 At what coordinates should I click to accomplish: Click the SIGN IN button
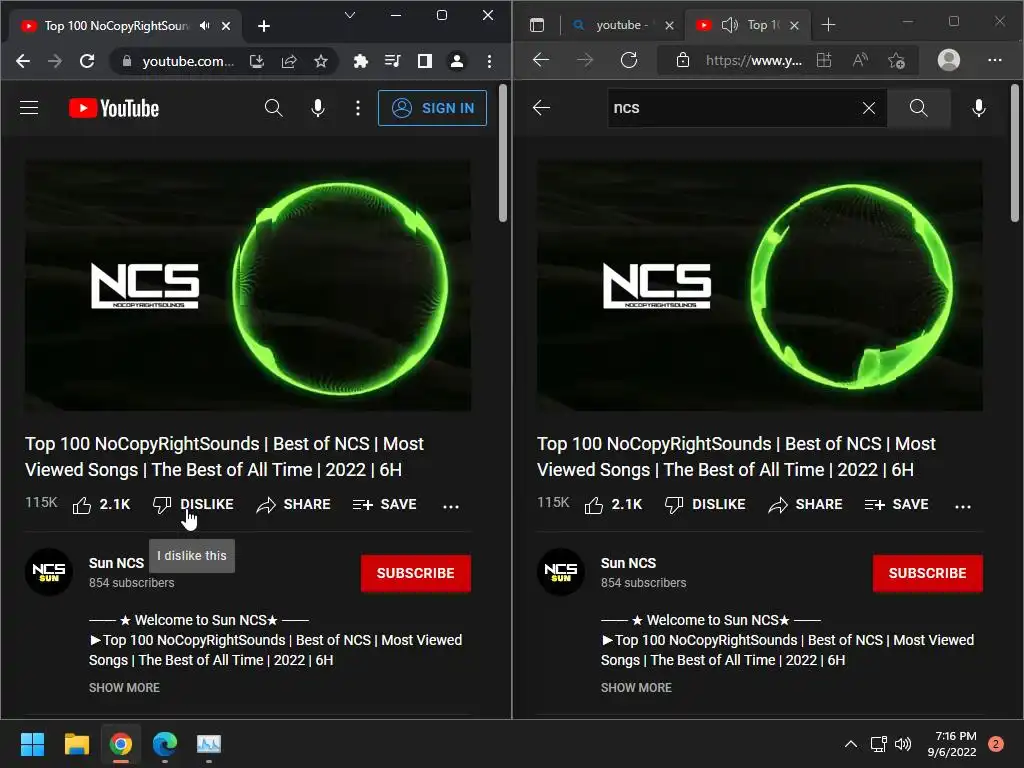point(432,108)
